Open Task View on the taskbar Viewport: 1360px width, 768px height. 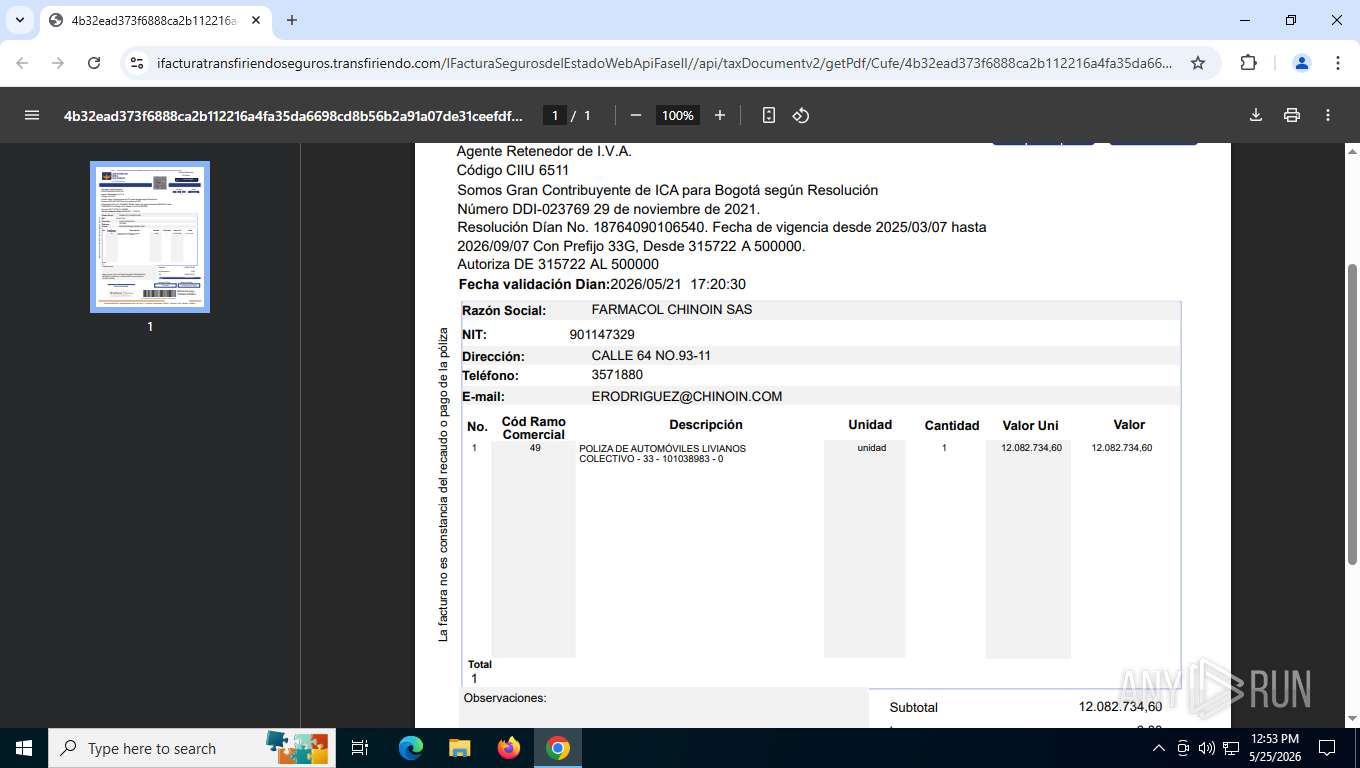point(360,748)
